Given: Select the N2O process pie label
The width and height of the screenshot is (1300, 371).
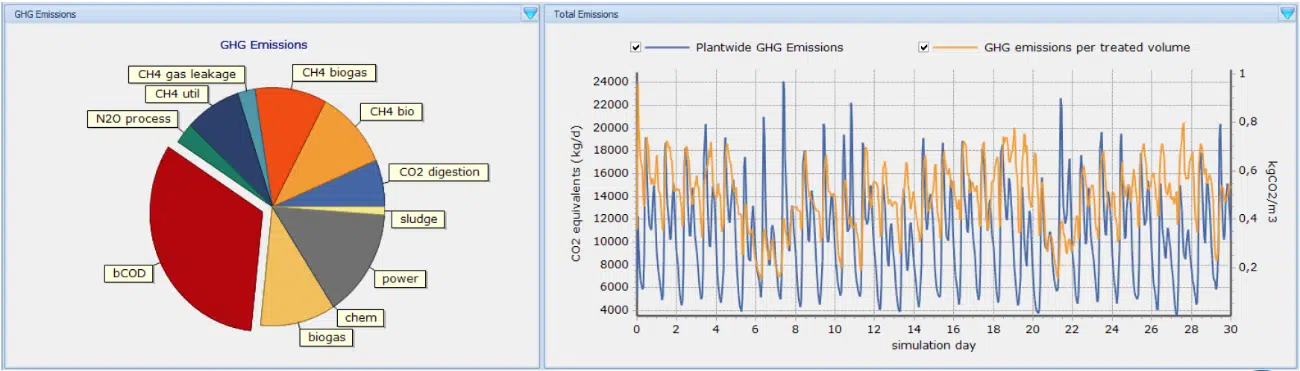Looking at the screenshot, I should [x=133, y=119].
